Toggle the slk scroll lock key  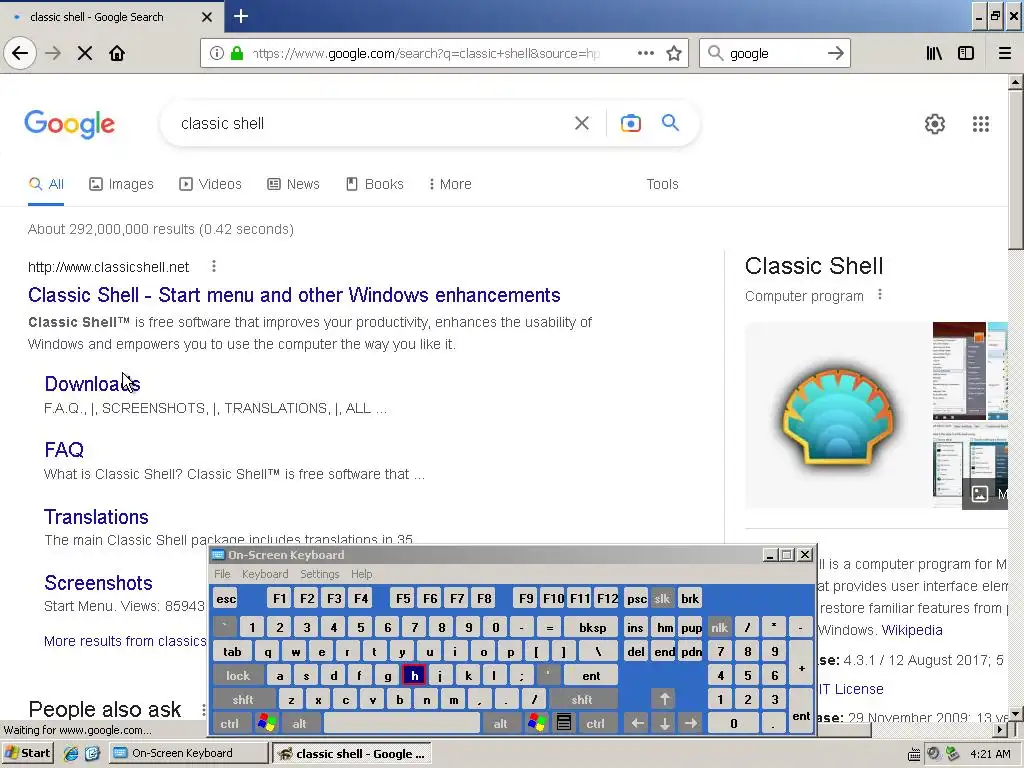point(662,599)
